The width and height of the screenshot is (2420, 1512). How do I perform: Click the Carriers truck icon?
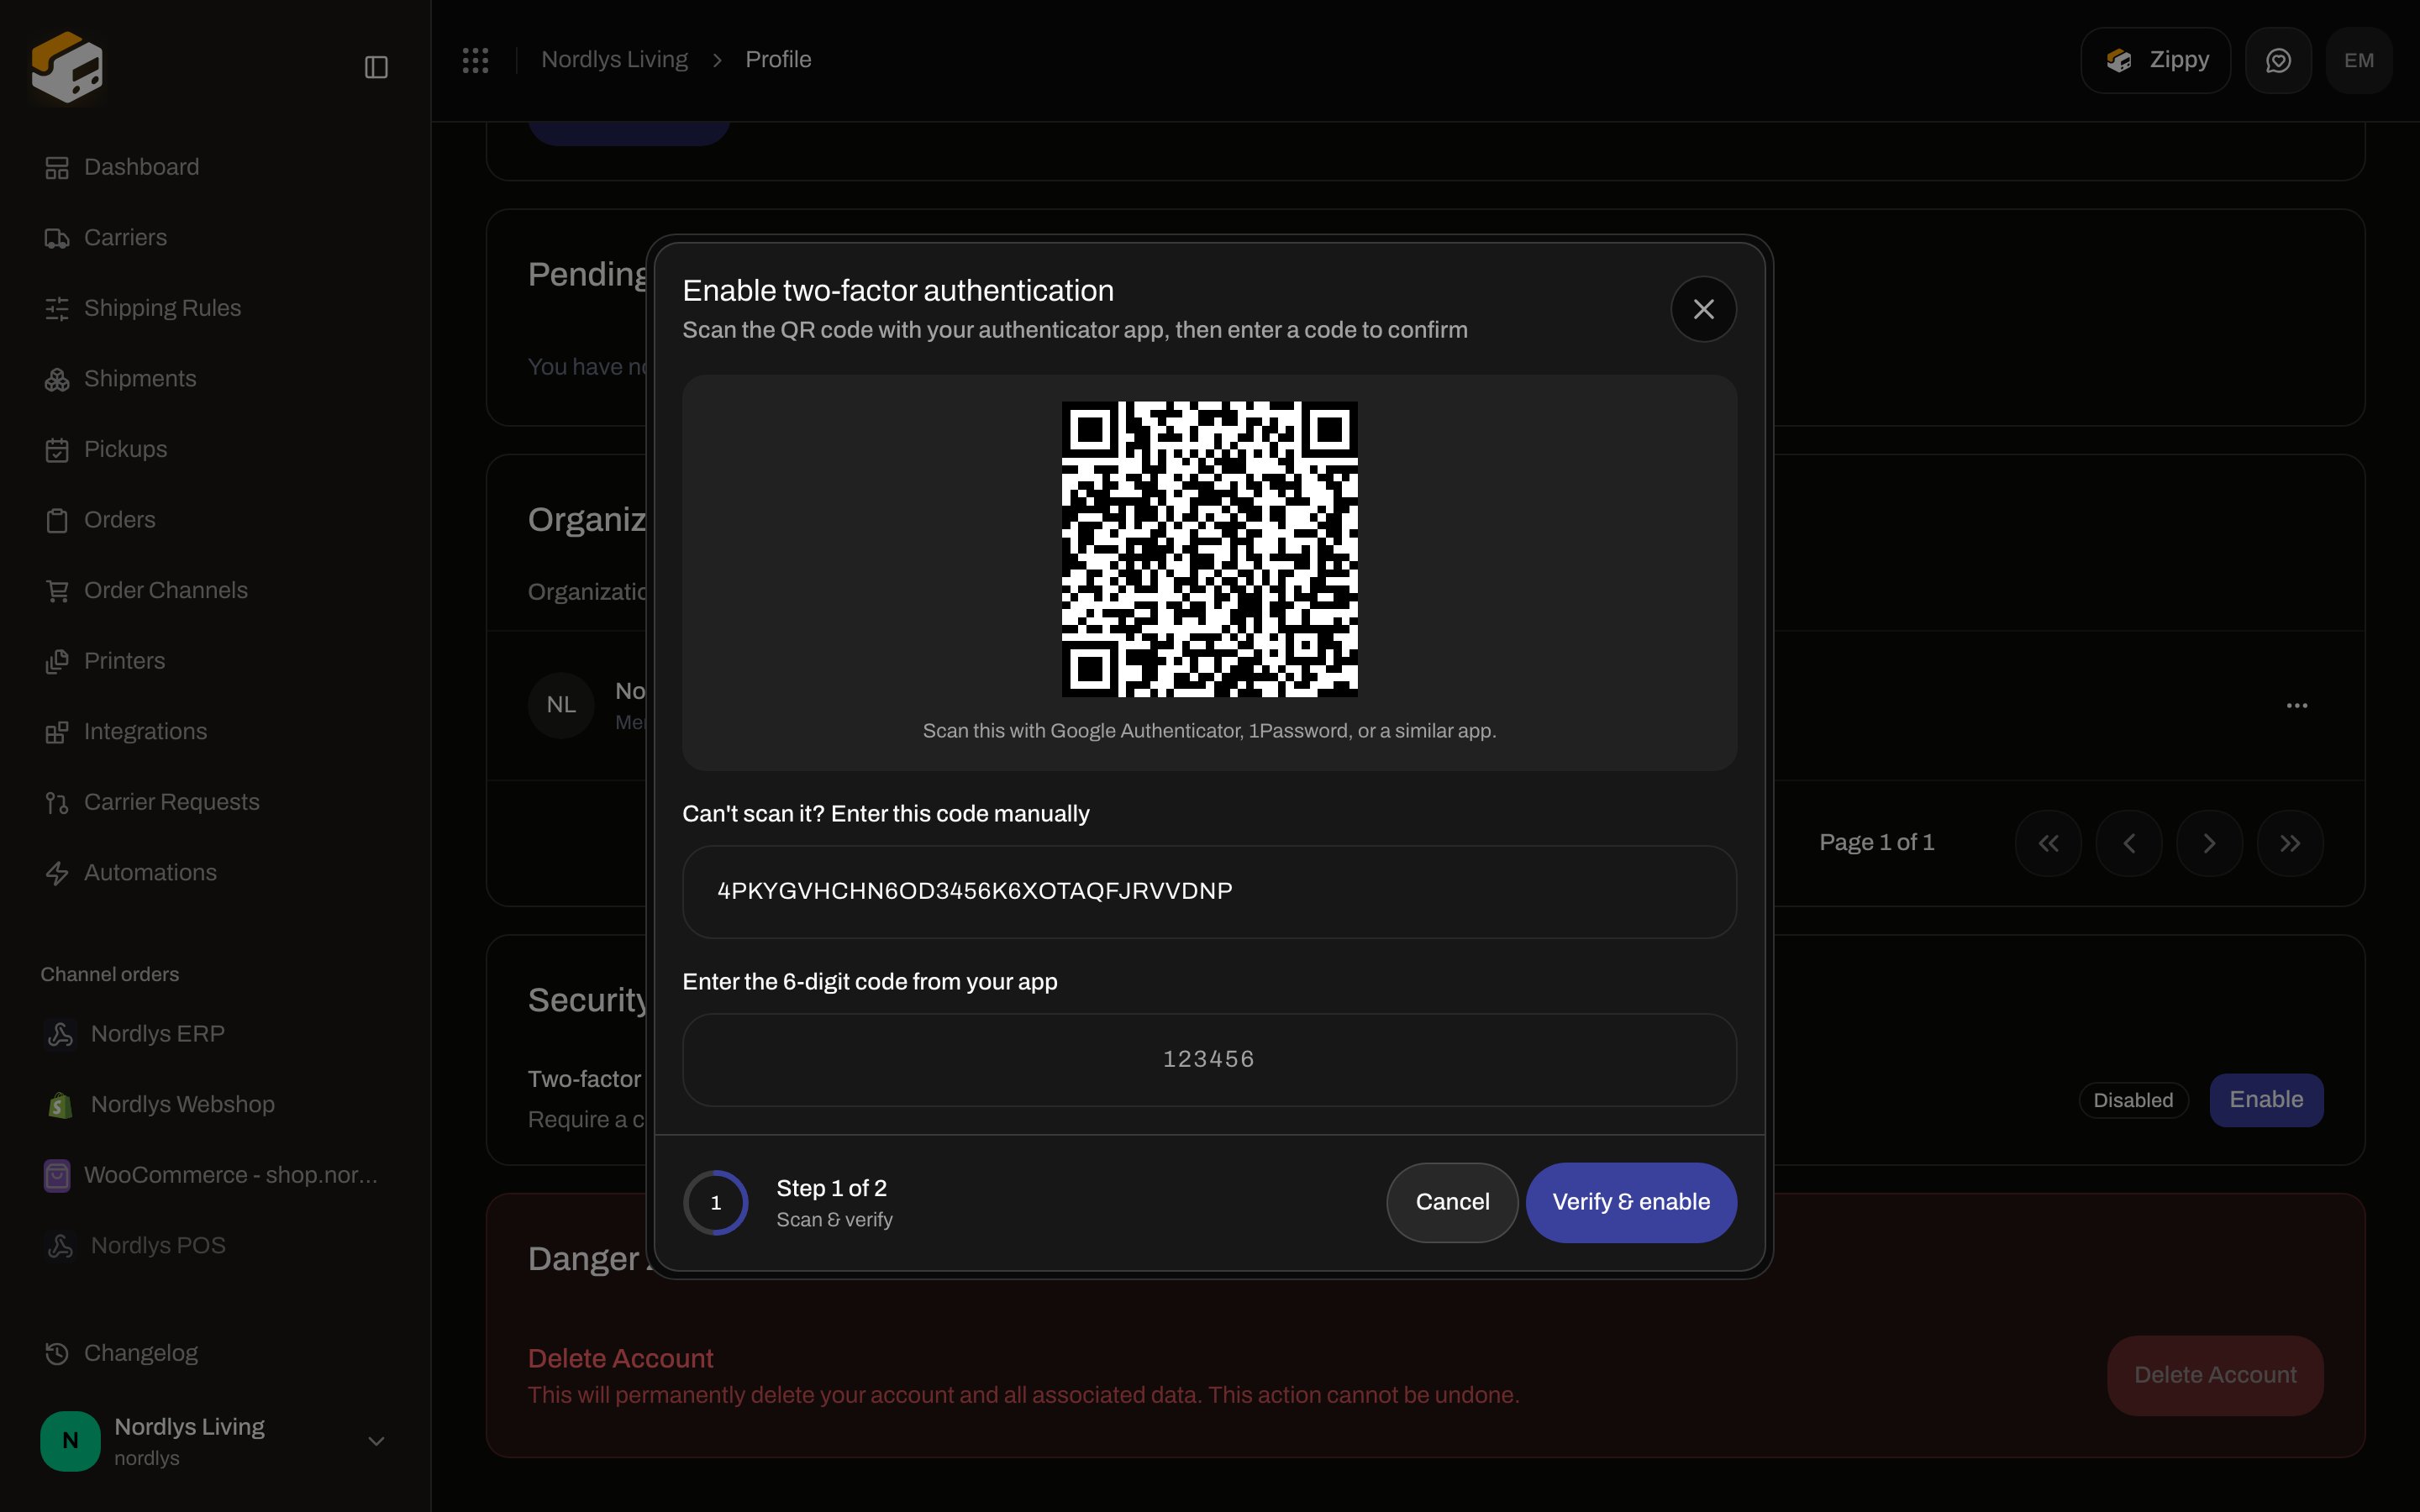coord(57,238)
